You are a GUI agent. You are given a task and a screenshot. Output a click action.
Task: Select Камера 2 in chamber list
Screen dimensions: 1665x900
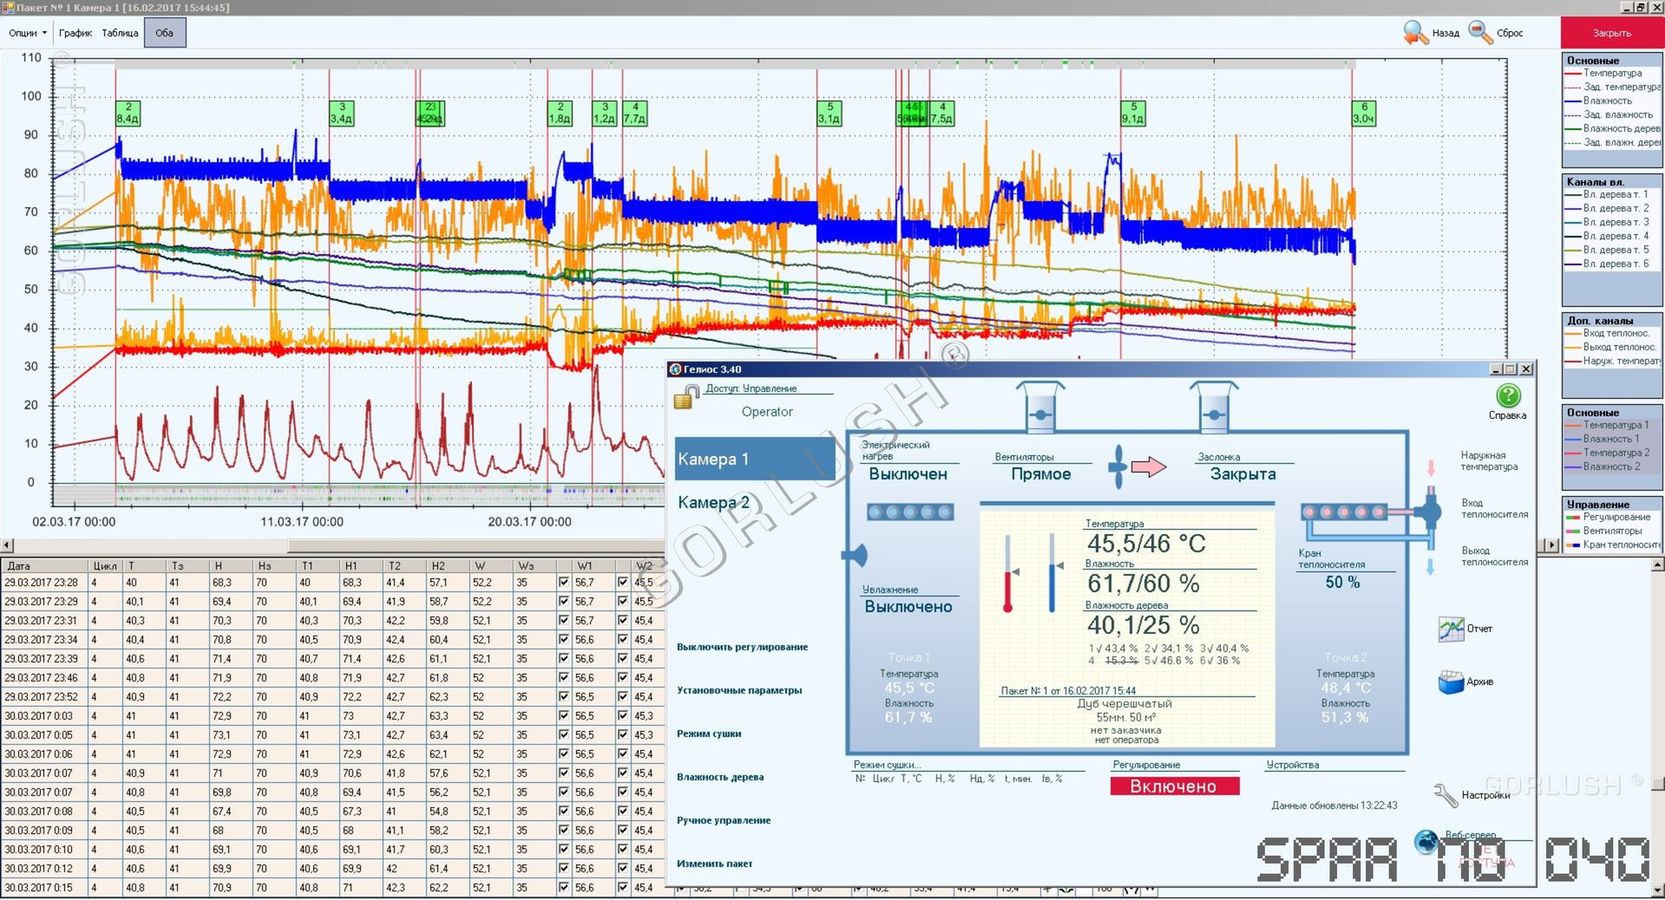click(x=714, y=502)
